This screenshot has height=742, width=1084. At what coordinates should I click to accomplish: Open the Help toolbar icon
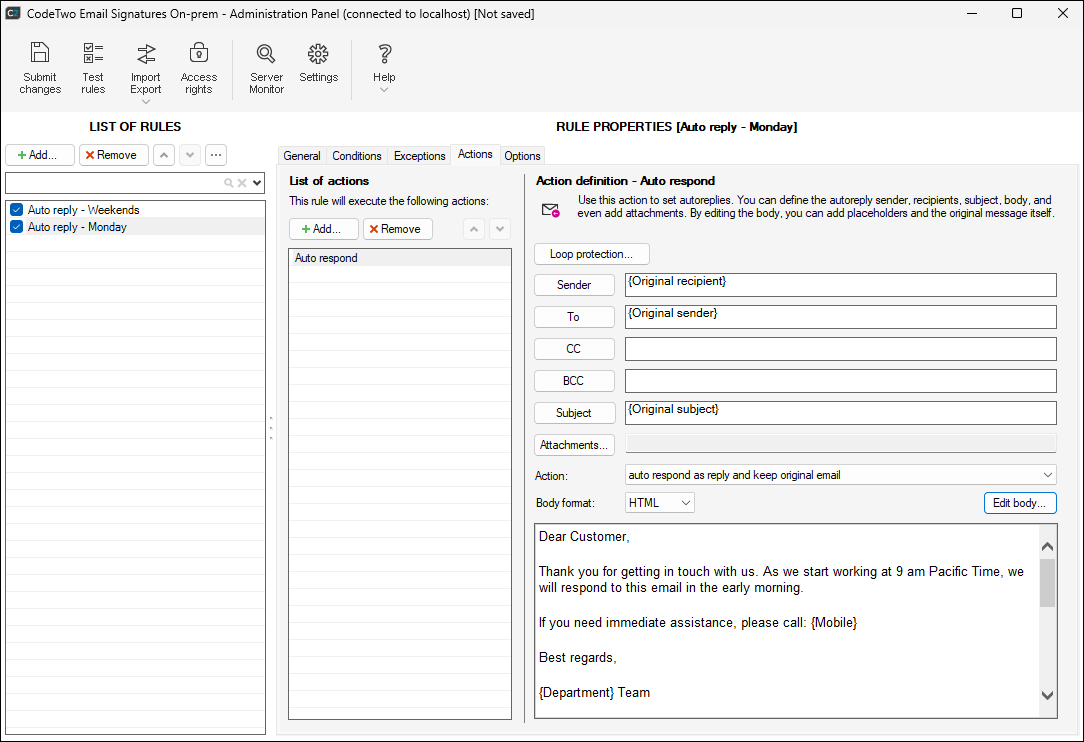[384, 63]
